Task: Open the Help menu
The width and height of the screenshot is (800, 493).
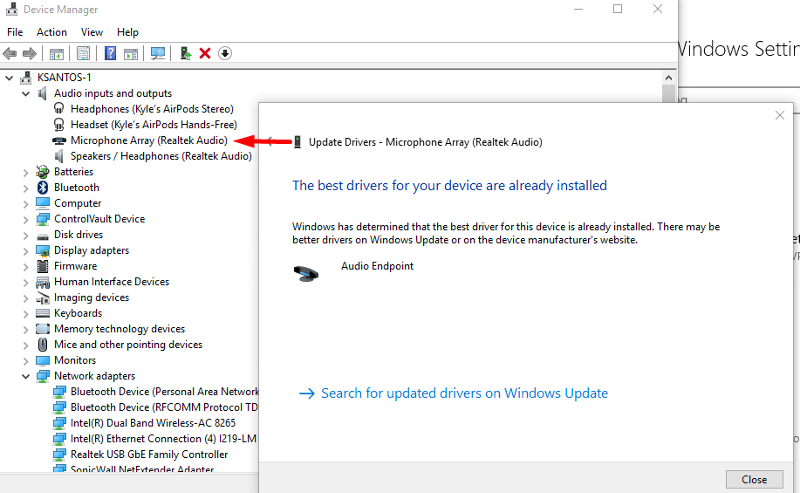Action: click(128, 32)
